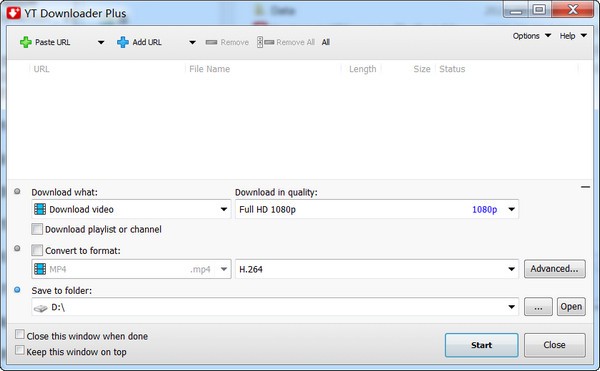Open the MP4 format dropdown
The width and height of the screenshot is (600, 371).
[224, 269]
